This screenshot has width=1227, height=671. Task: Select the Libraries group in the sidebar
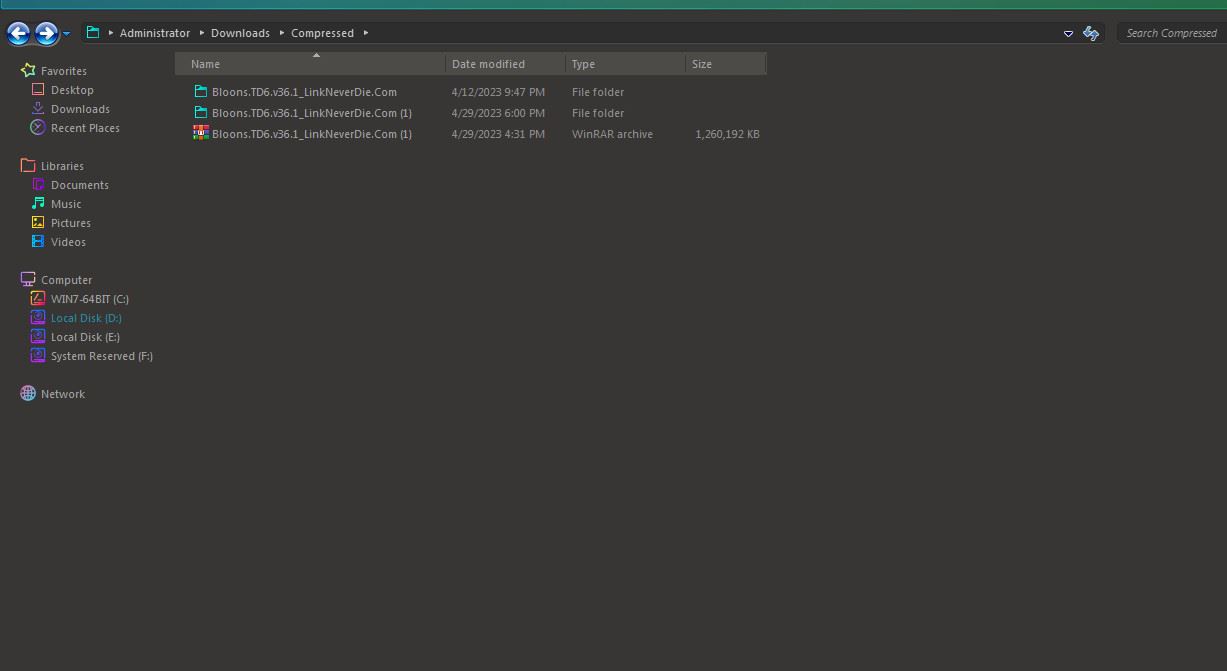(x=62, y=166)
